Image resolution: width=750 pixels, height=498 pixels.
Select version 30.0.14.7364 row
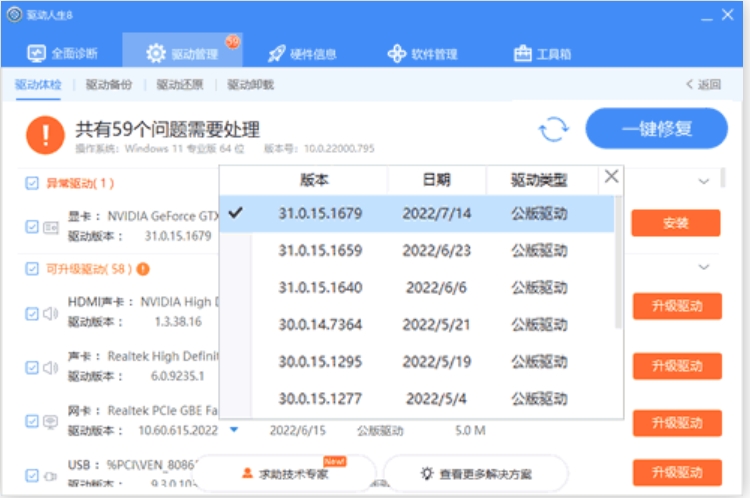pos(417,324)
